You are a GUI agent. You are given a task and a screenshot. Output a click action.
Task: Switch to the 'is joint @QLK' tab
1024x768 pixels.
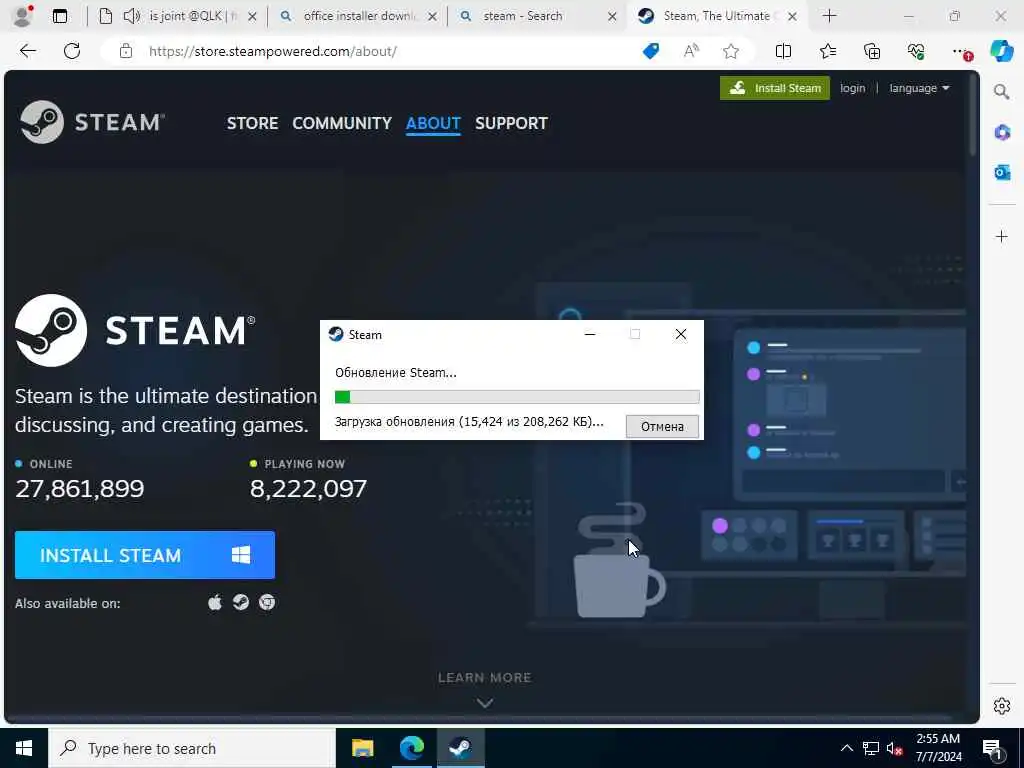click(180, 16)
